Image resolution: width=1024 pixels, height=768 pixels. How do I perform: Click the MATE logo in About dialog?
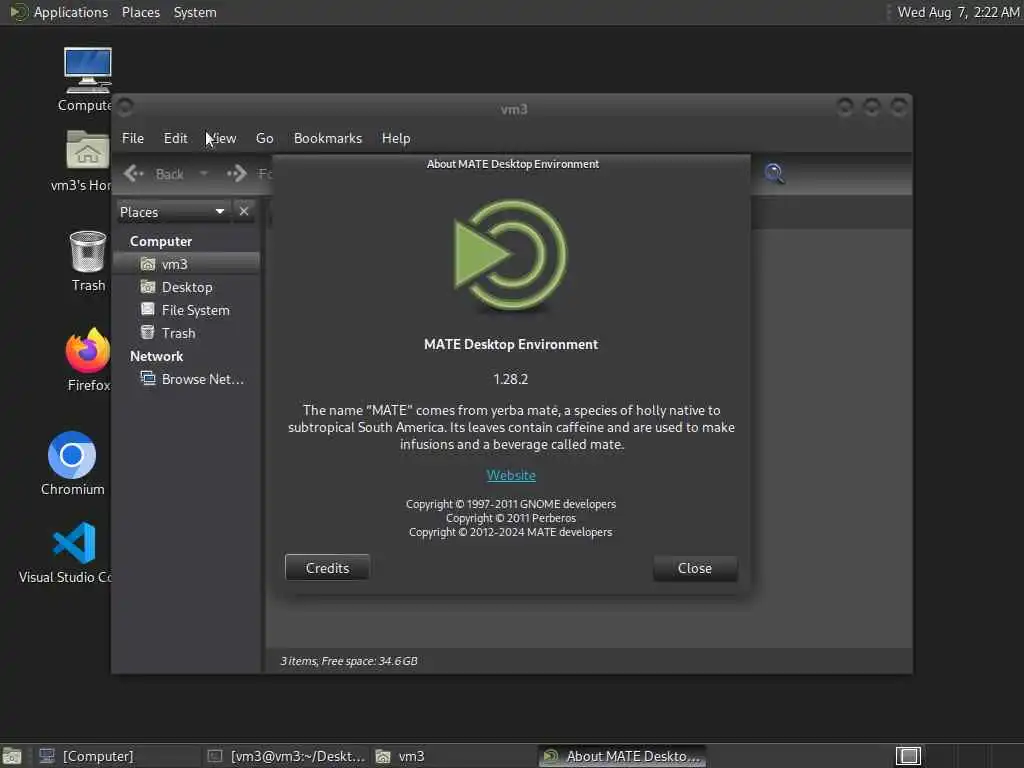511,255
